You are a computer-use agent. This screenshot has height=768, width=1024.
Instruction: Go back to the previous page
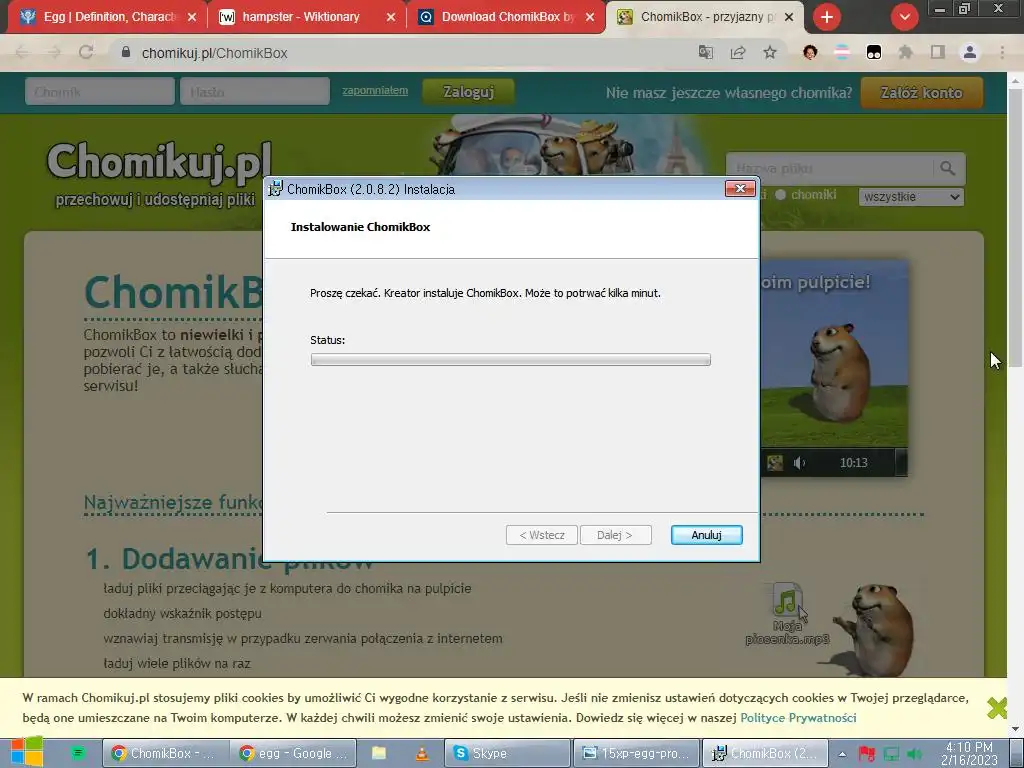[x=22, y=53]
